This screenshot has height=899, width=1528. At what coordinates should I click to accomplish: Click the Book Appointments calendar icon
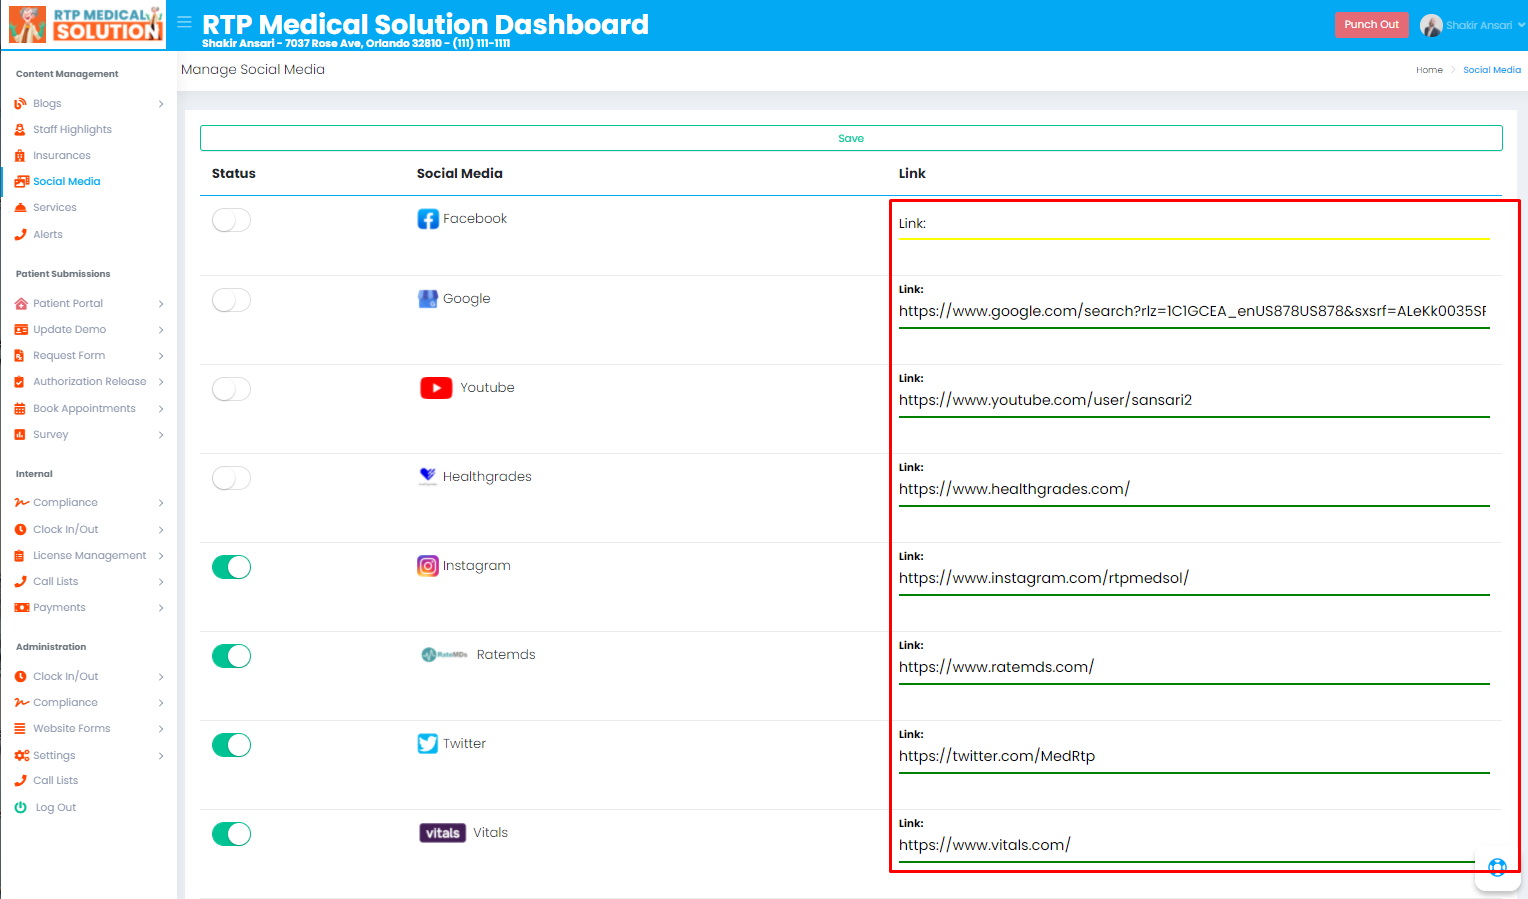(20, 408)
